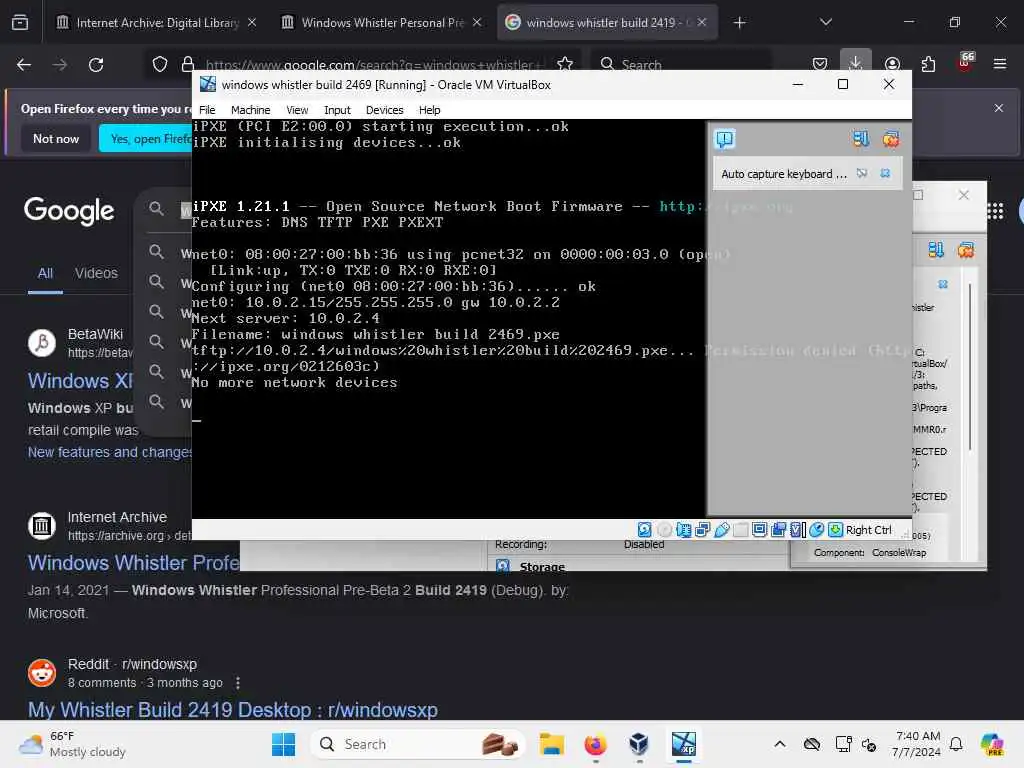Toggle the VirtualBox notification center icon
Screen dimensions: 1024x768
[x=725, y=139]
